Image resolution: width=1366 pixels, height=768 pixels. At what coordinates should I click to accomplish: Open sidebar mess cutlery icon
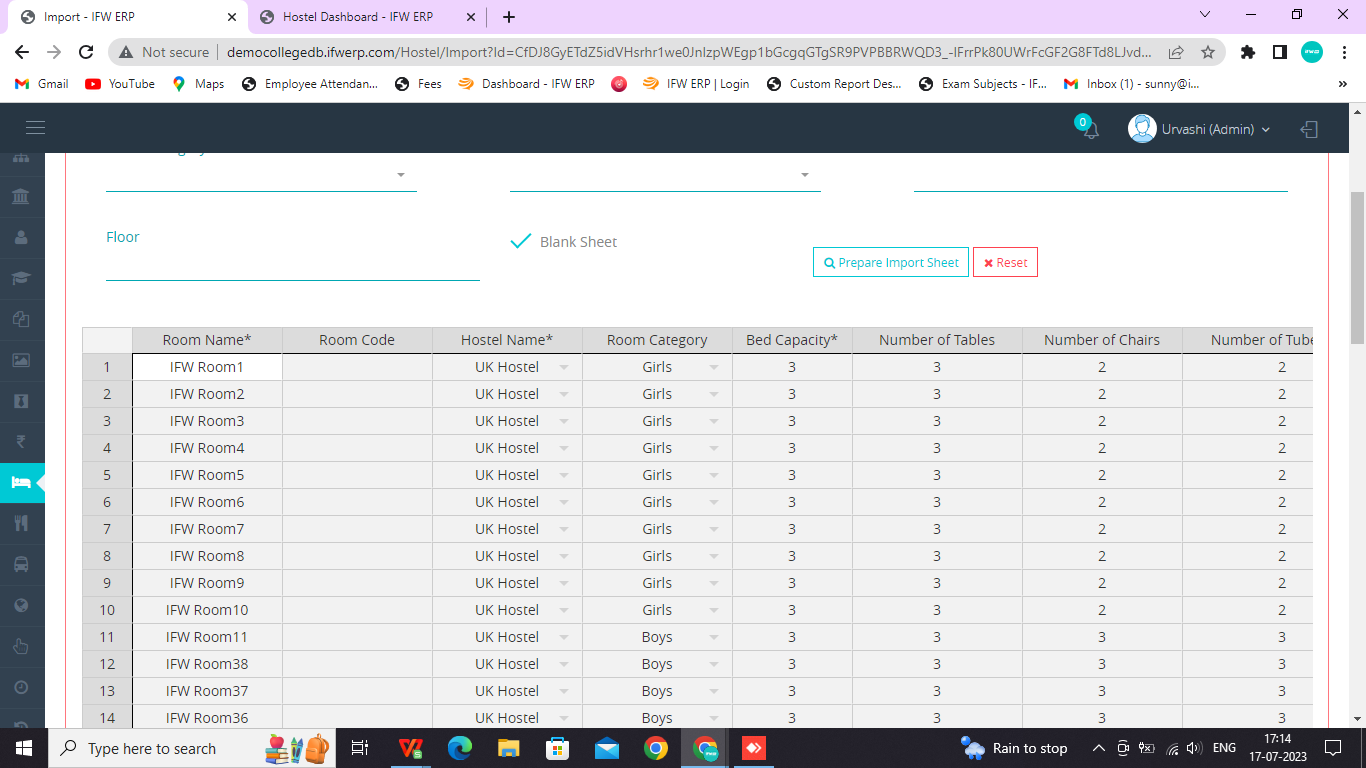pos(21,523)
